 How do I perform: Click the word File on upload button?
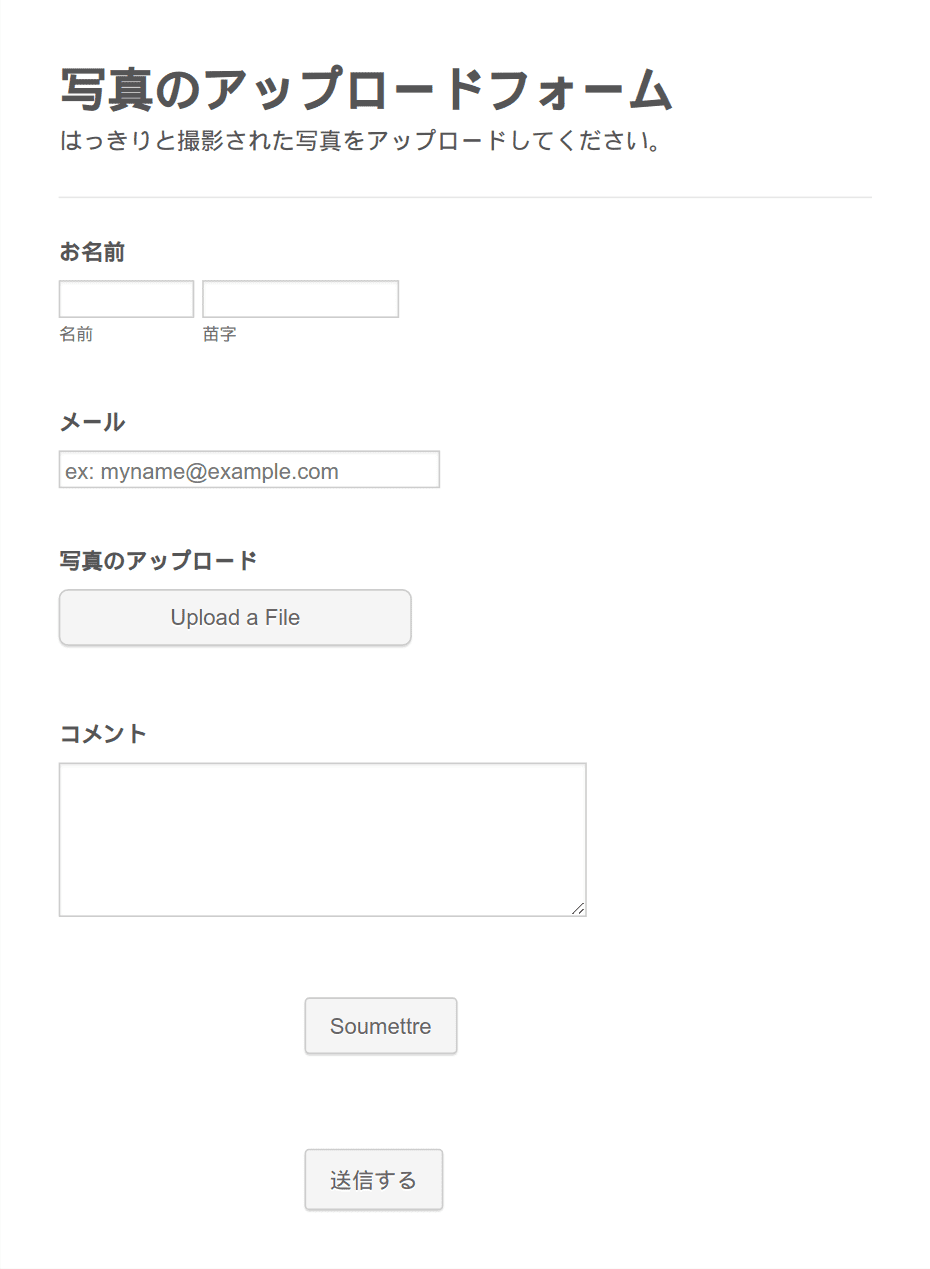click(x=282, y=618)
